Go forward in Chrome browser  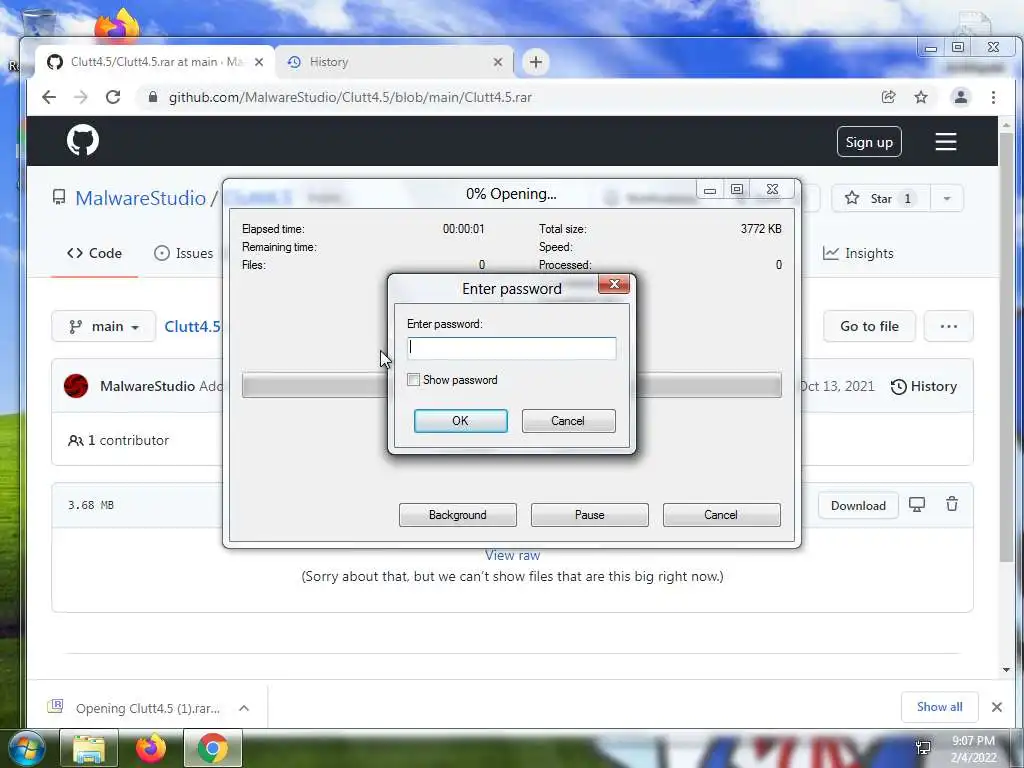click(80, 97)
